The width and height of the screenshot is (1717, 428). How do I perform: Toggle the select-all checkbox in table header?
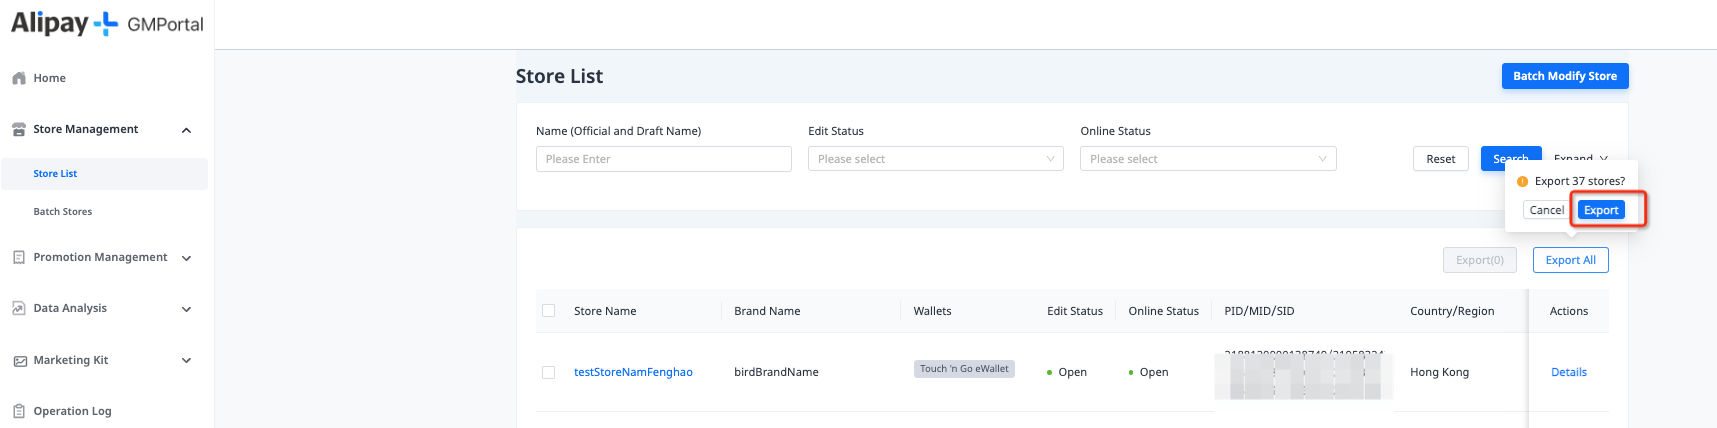pos(548,311)
